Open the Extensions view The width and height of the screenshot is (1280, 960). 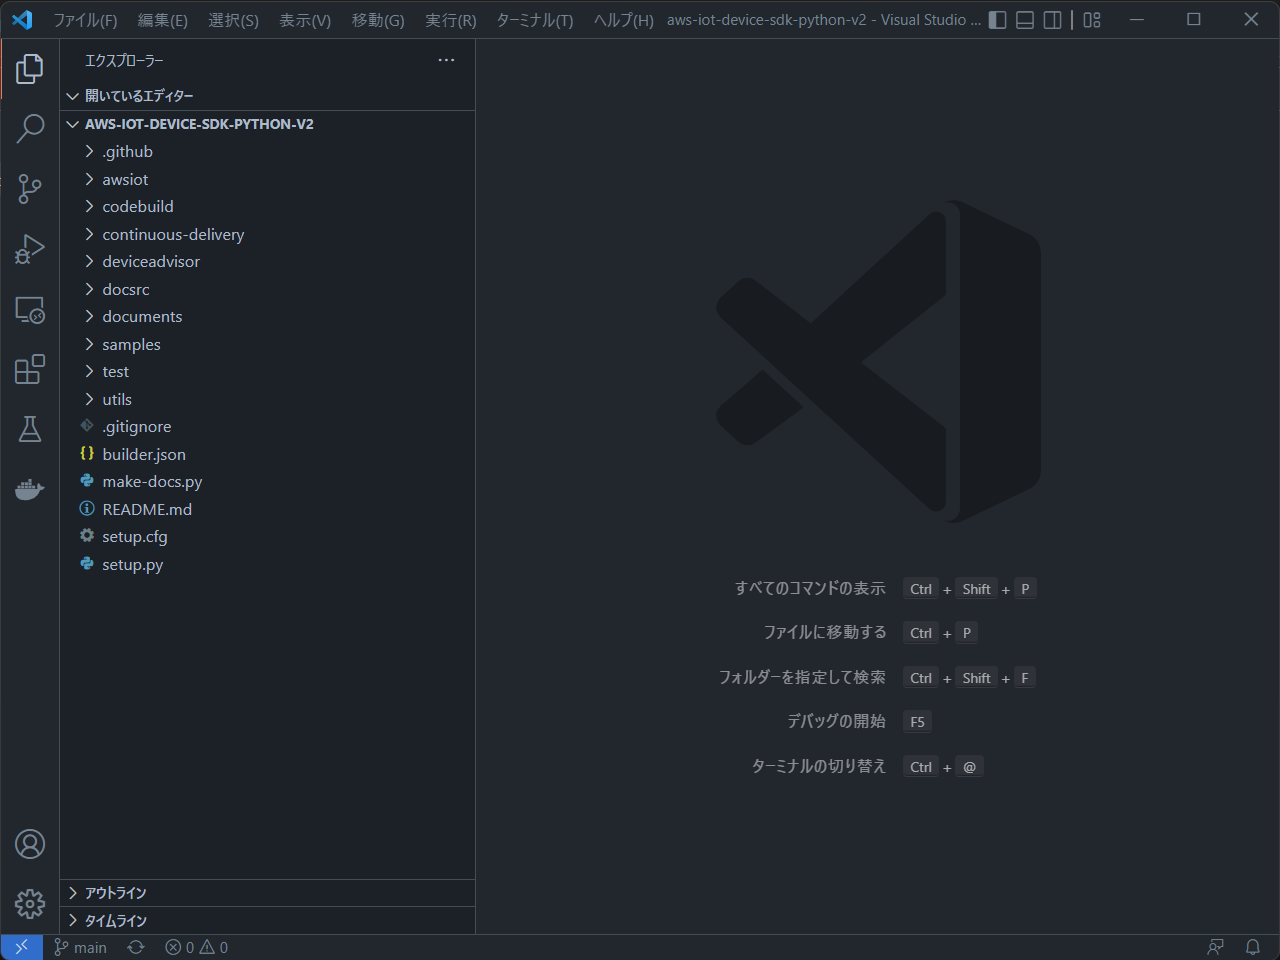tap(30, 369)
